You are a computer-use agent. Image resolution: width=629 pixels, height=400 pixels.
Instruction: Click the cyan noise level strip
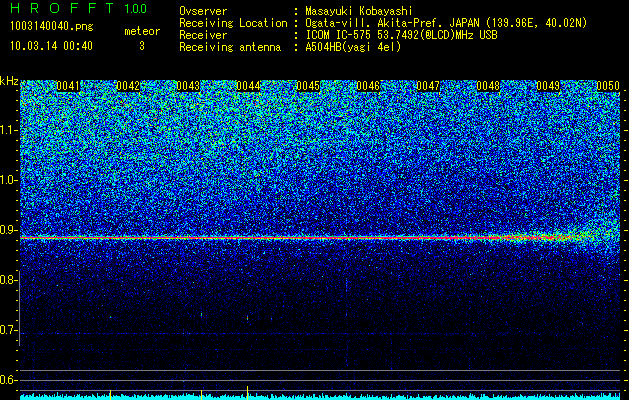coord(320,396)
